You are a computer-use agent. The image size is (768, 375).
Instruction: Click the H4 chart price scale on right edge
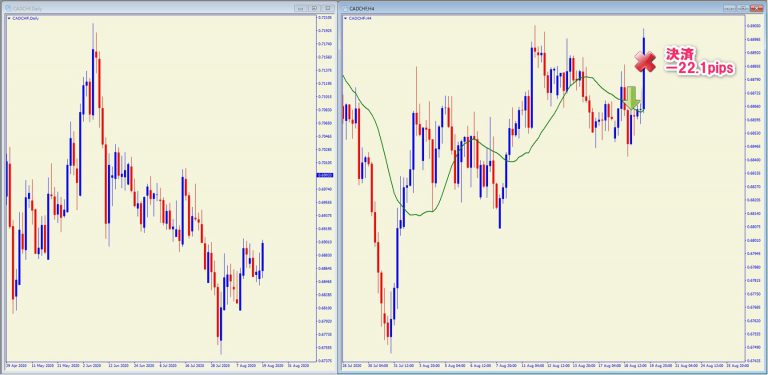pyautogui.click(x=754, y=191)
